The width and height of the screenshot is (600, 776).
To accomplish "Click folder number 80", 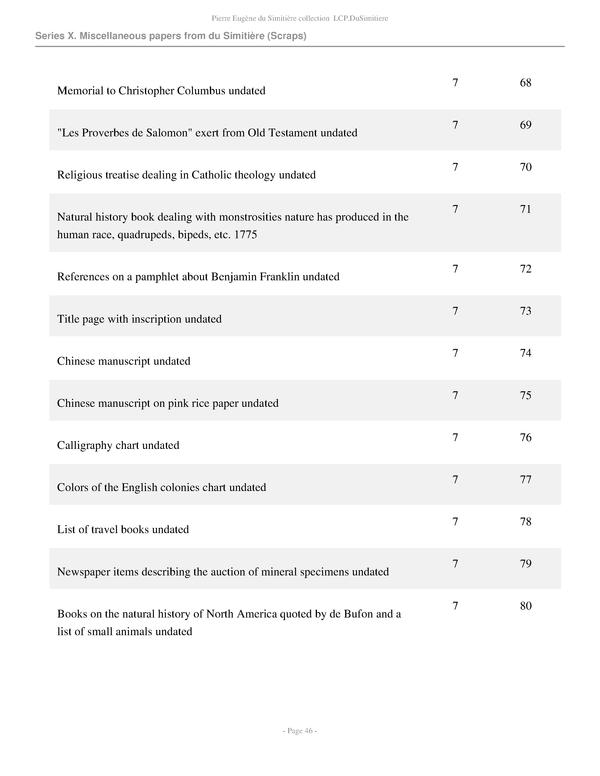I will [x=526, y=606].
